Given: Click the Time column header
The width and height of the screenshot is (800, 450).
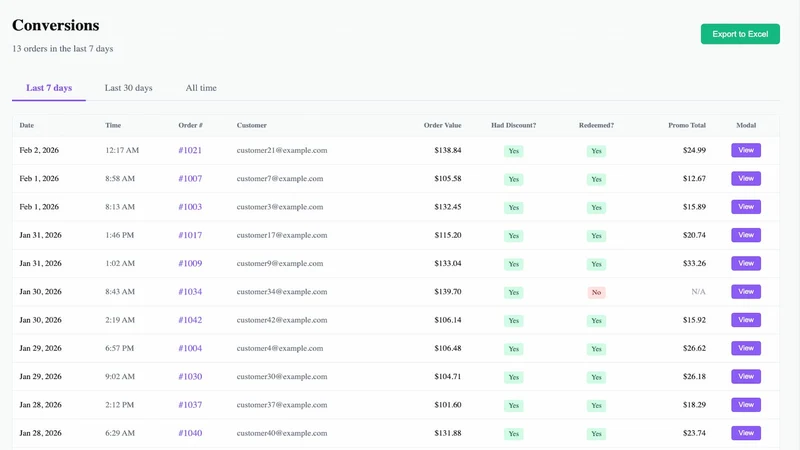Looking at the screenshot, I should (x=113, y=125).
